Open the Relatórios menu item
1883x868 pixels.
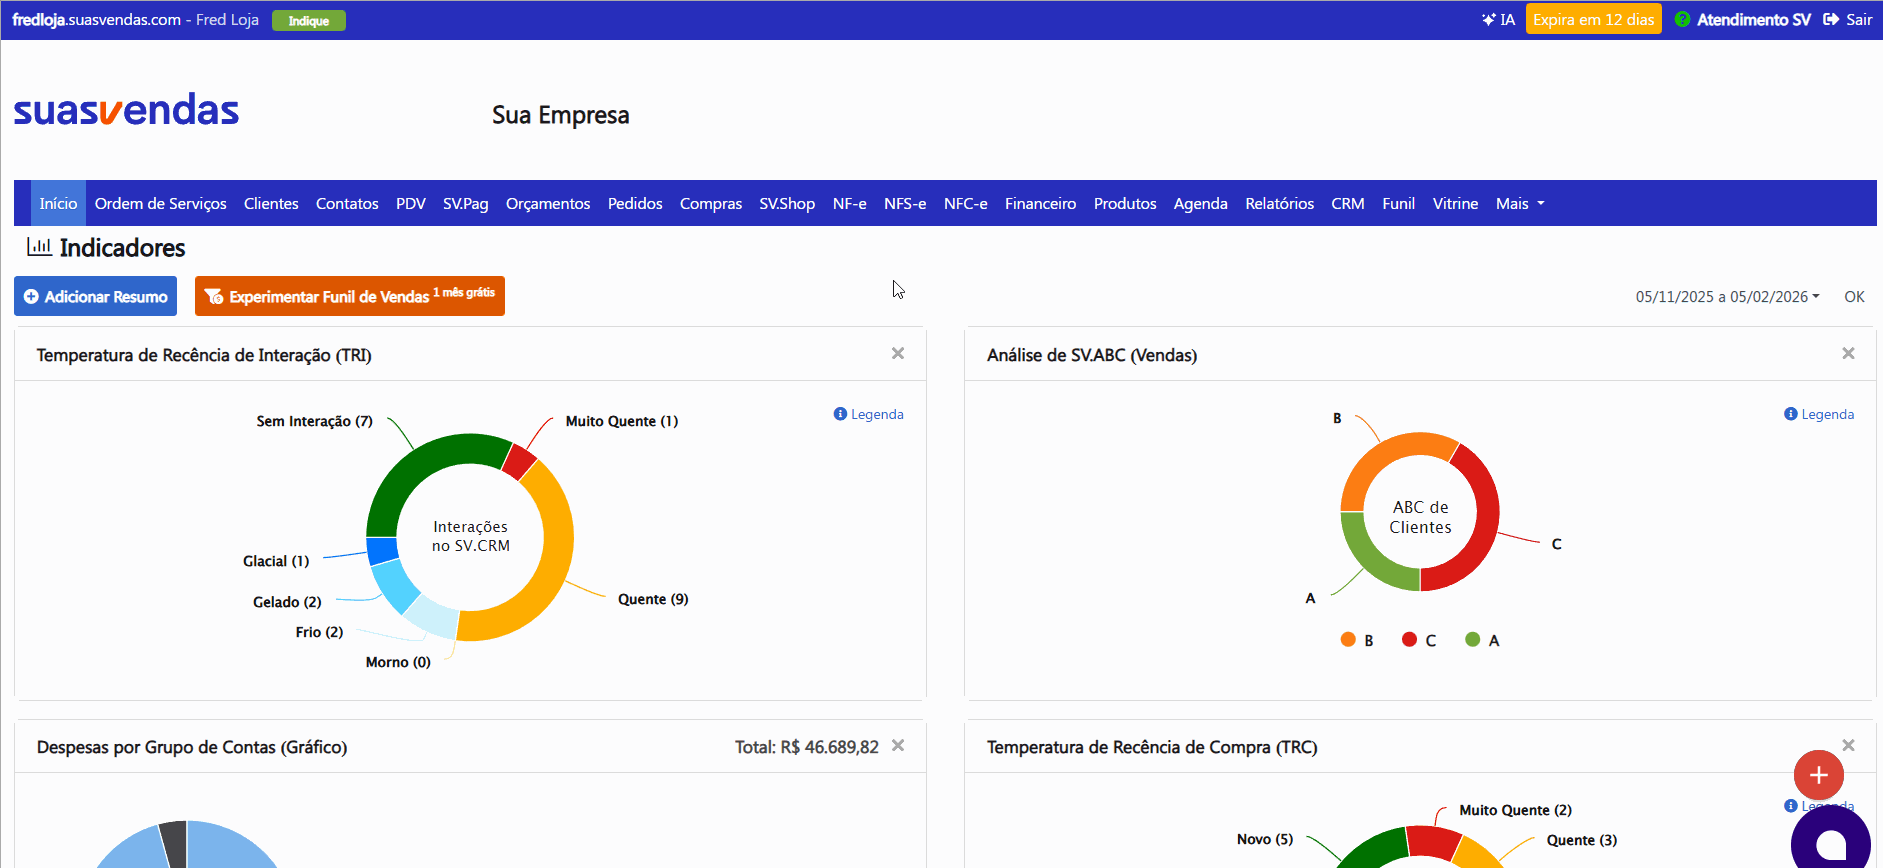pyautogui.click(x=1280, y=203)
